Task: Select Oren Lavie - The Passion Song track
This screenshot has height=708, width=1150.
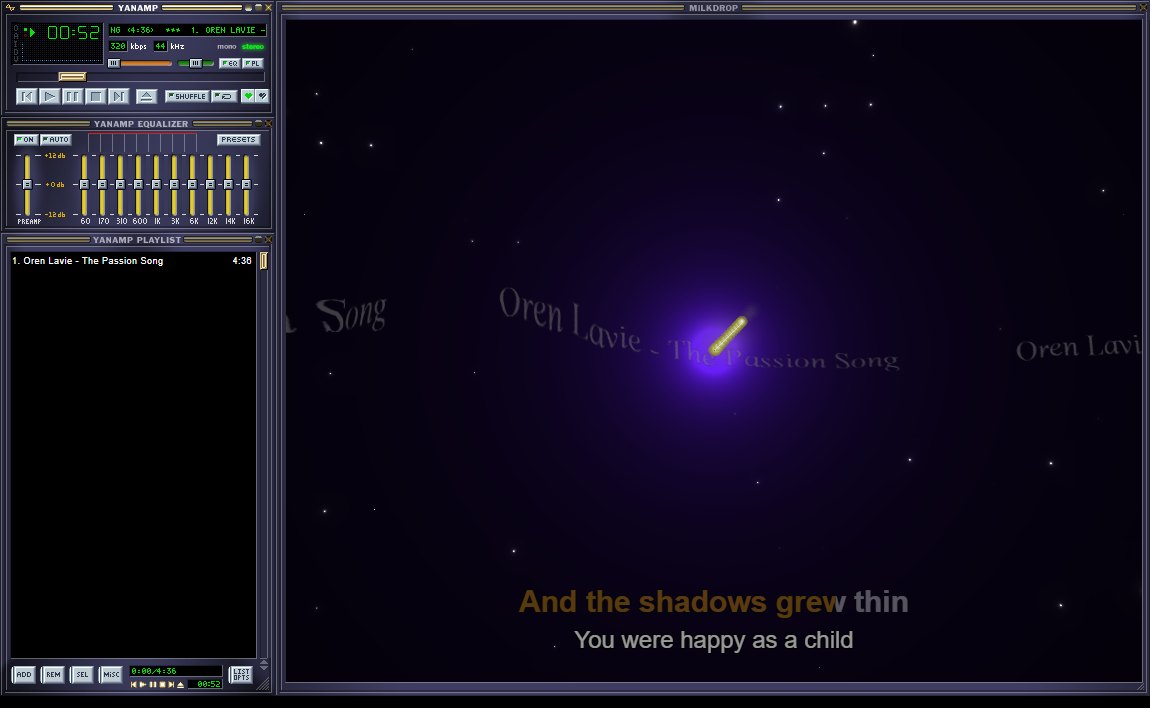Action: (x=132, y=260)
